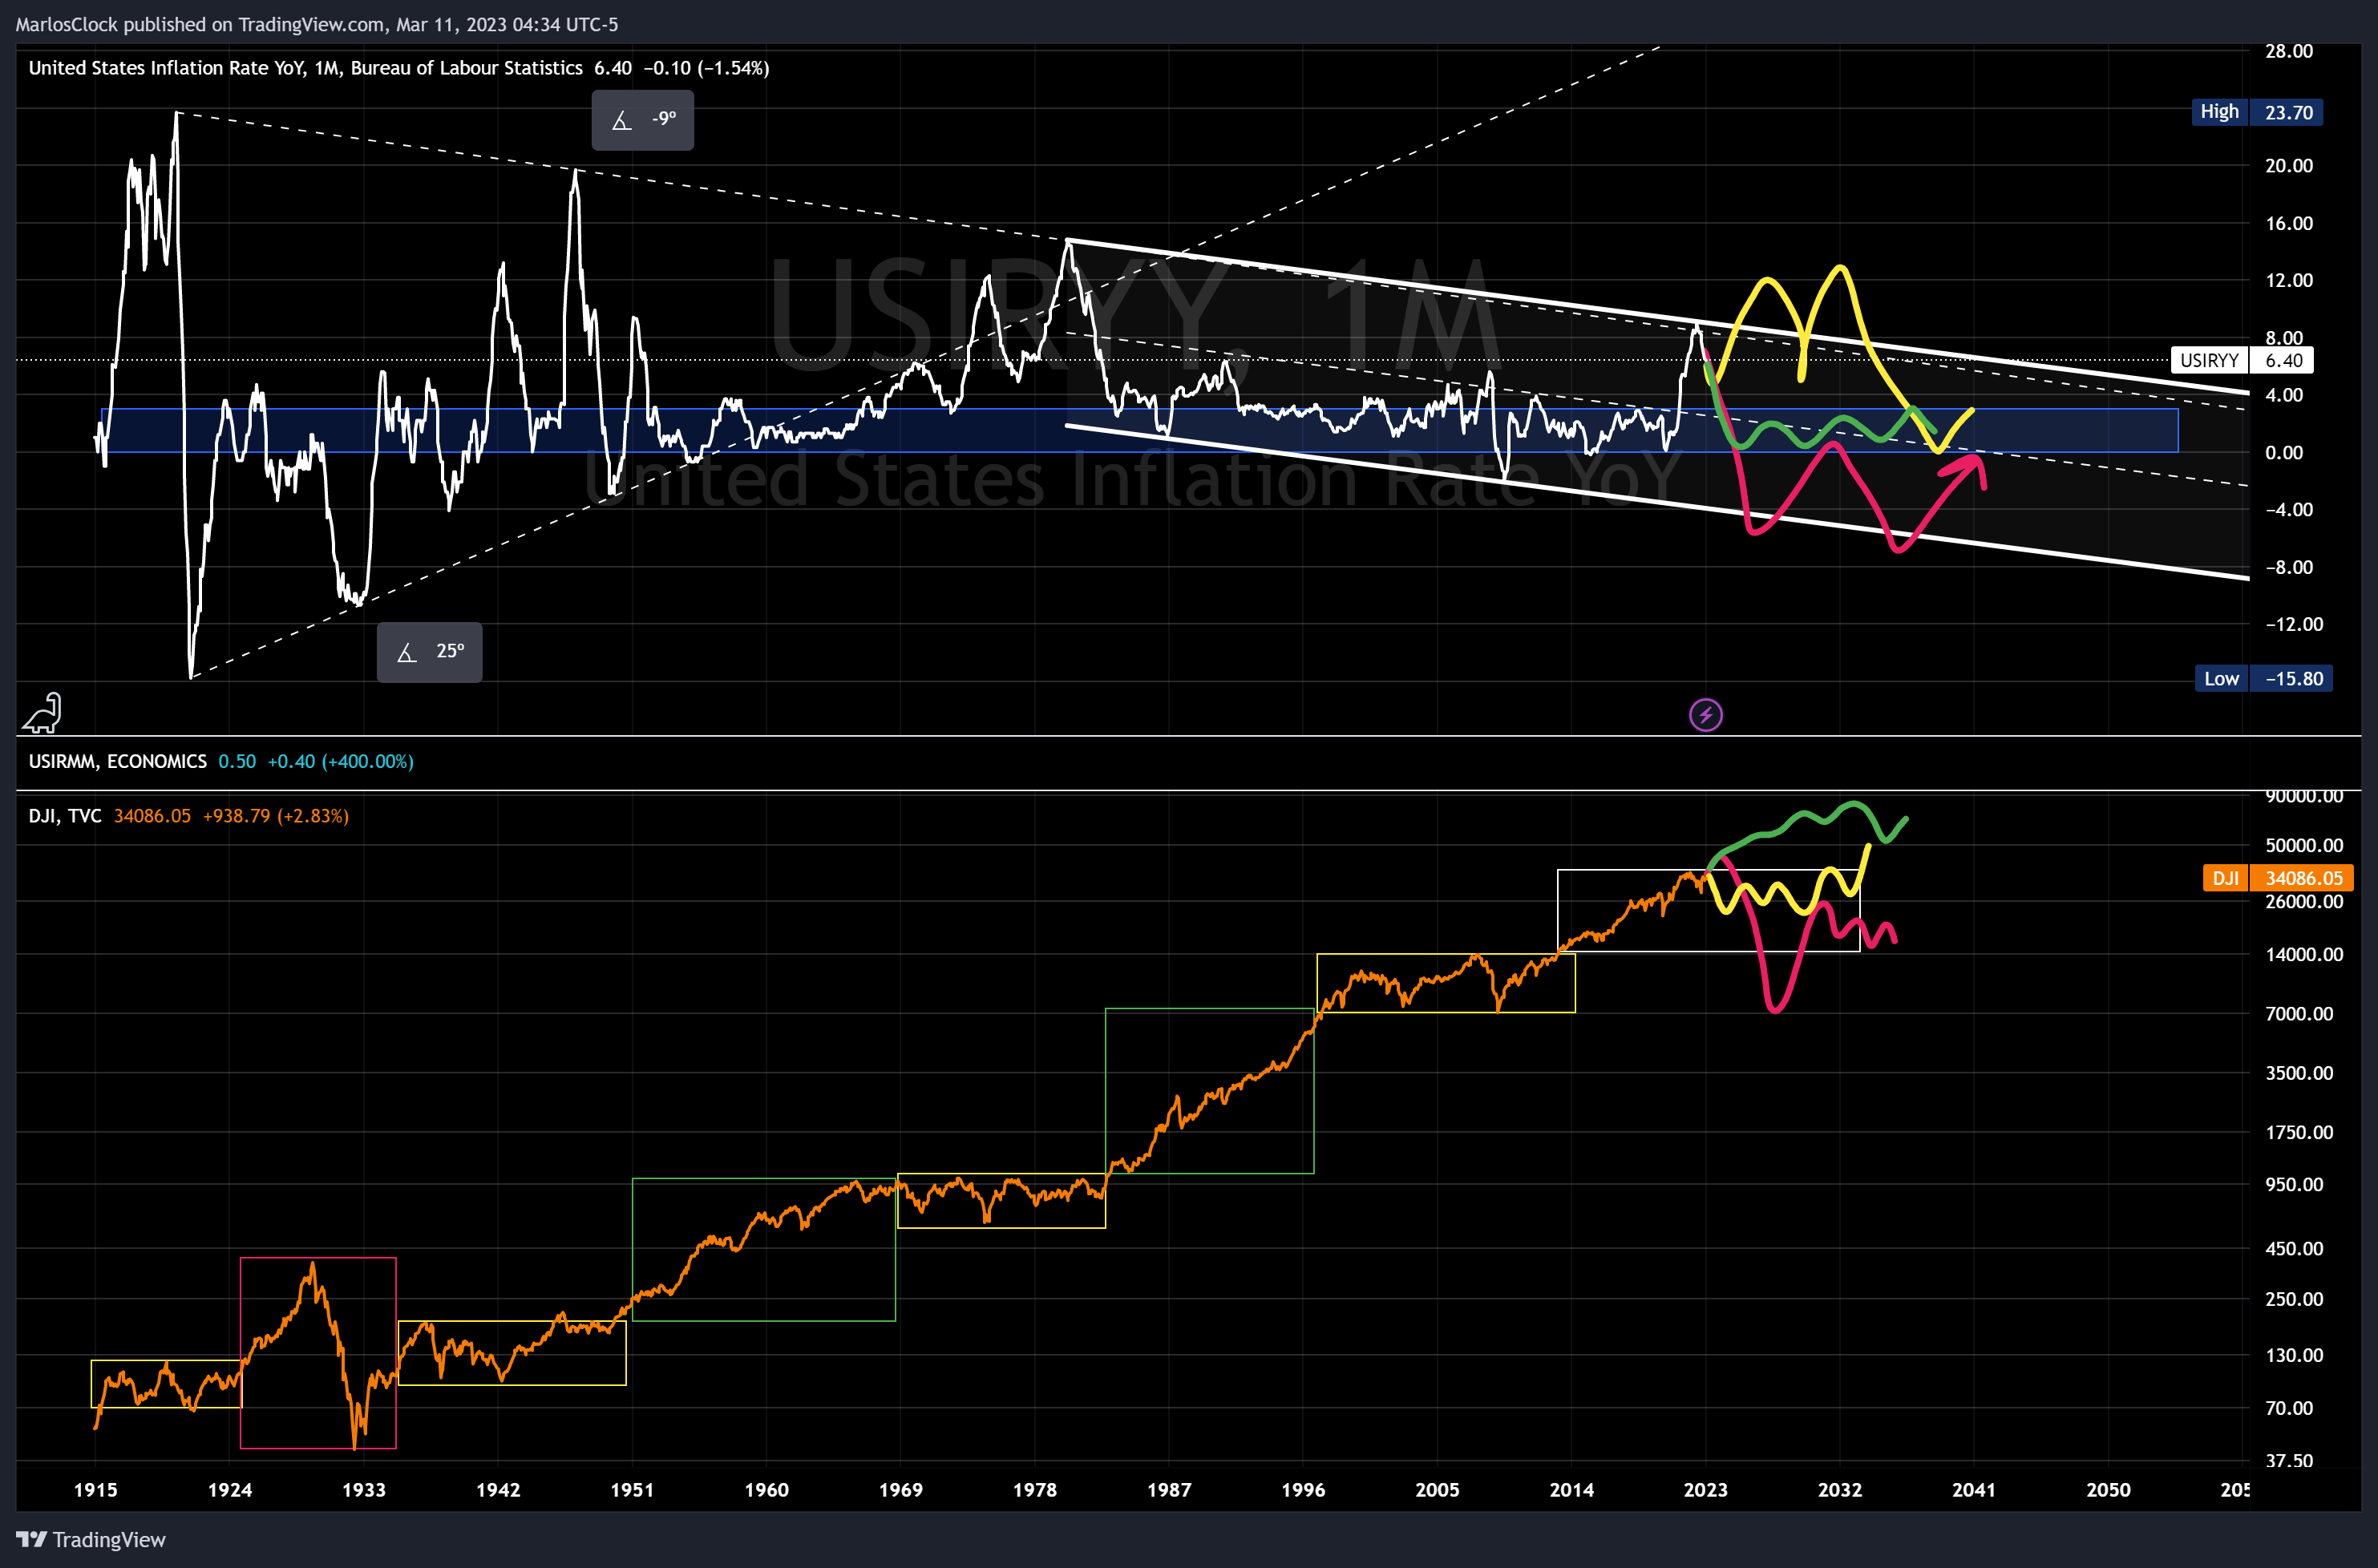This screenshot has width=2378, height=1568.
Task: Click the 37.50 level on the DJI axis
Action: point(2289,1461)
